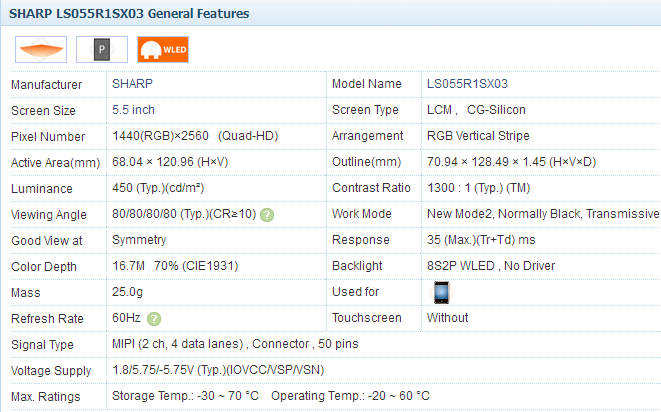Viewport: 661px width, 412px height.
Task: Click the portrait orientation 'P' icon
Action: (102, 50)
